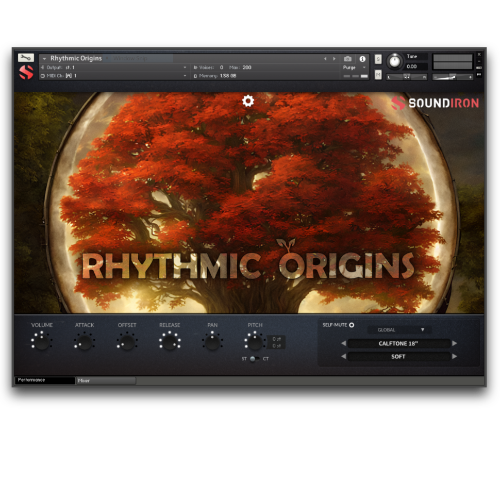The image size is (500, 500).
Task: Click the Soundiron S logo in the header
Action: point(26,72)
